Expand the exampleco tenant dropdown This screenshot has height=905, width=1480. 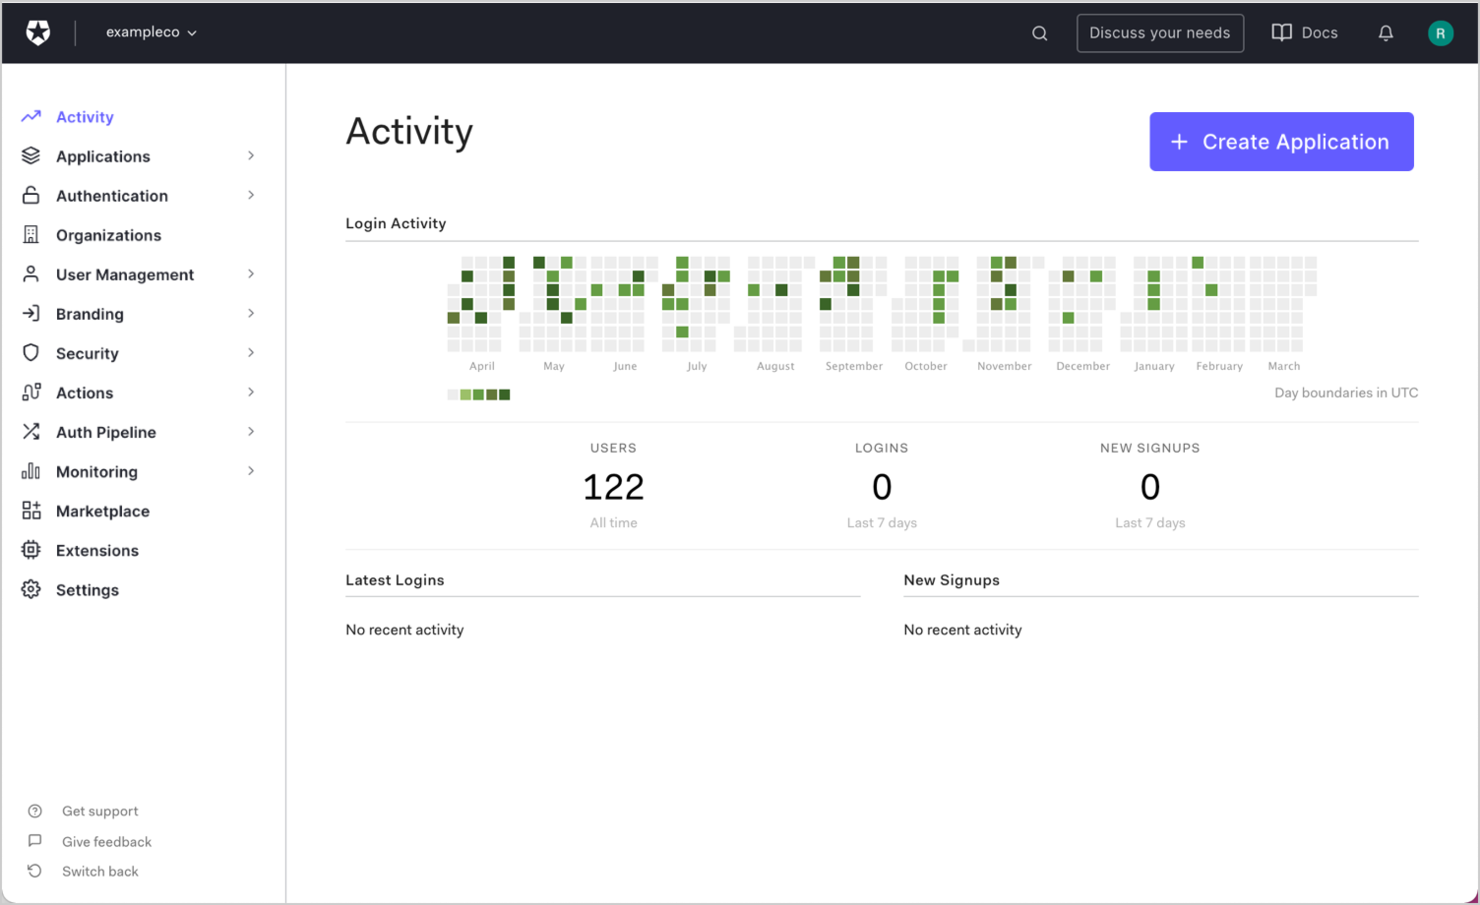(x=151, y=31)
